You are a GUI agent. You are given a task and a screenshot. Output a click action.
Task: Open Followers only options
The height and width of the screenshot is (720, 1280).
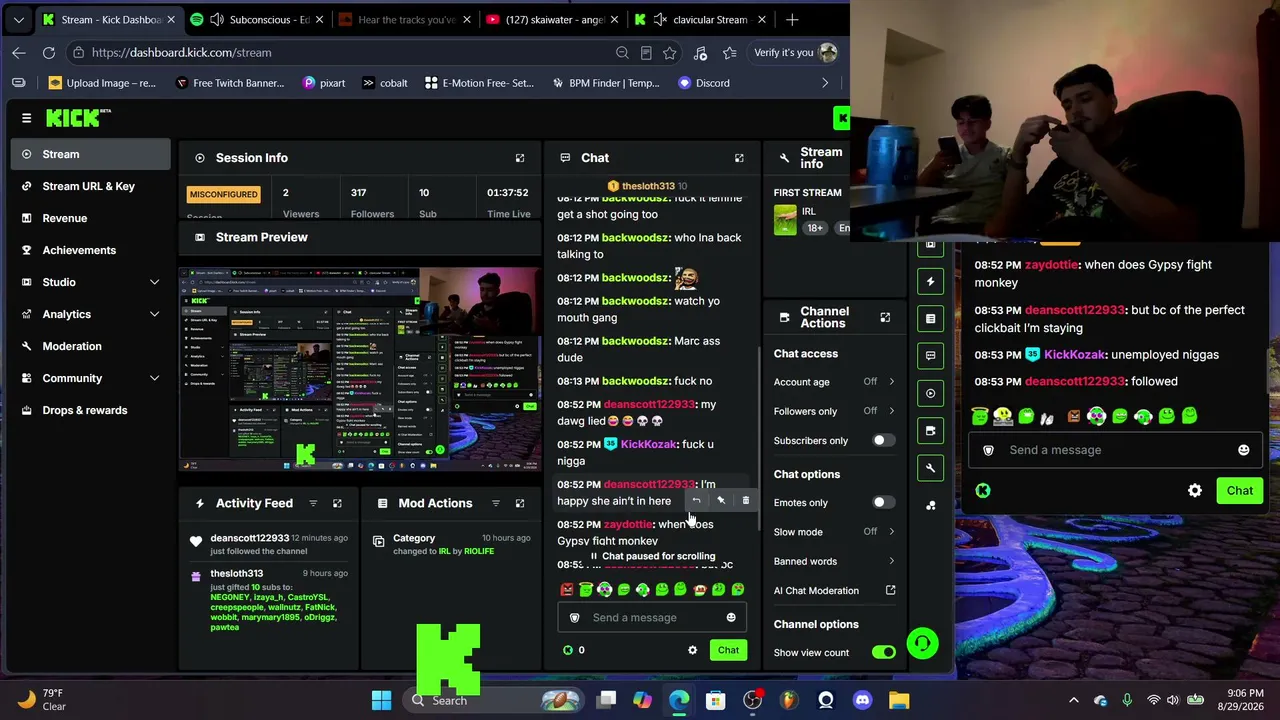tap(834, 411)
